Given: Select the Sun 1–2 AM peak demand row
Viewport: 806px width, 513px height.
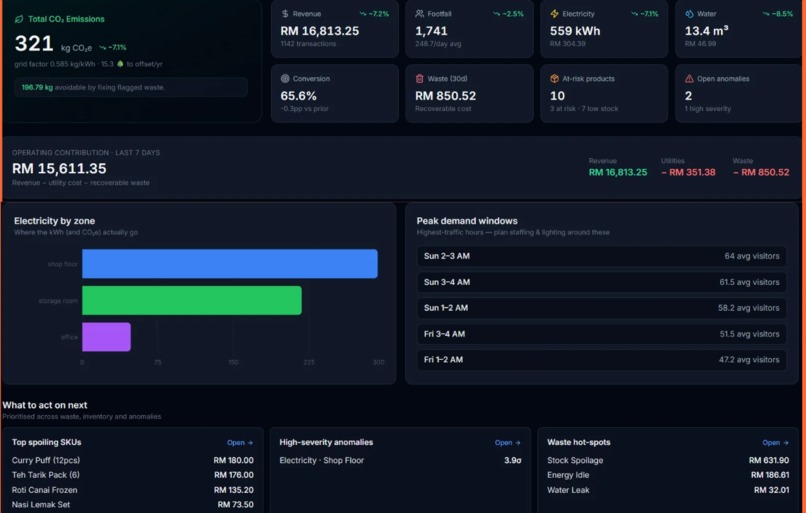Looking at the screenshot, I should click(x=601, y=308).
